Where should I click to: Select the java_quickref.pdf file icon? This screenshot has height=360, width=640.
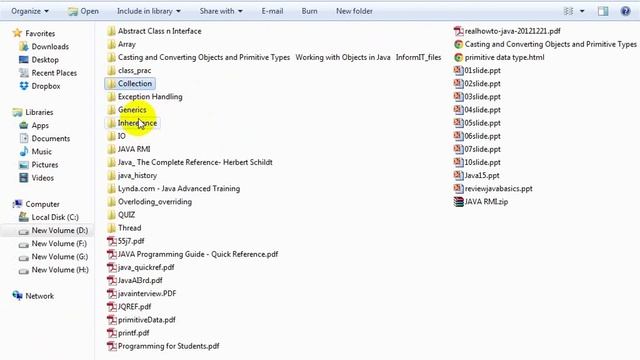coord(111,267)
